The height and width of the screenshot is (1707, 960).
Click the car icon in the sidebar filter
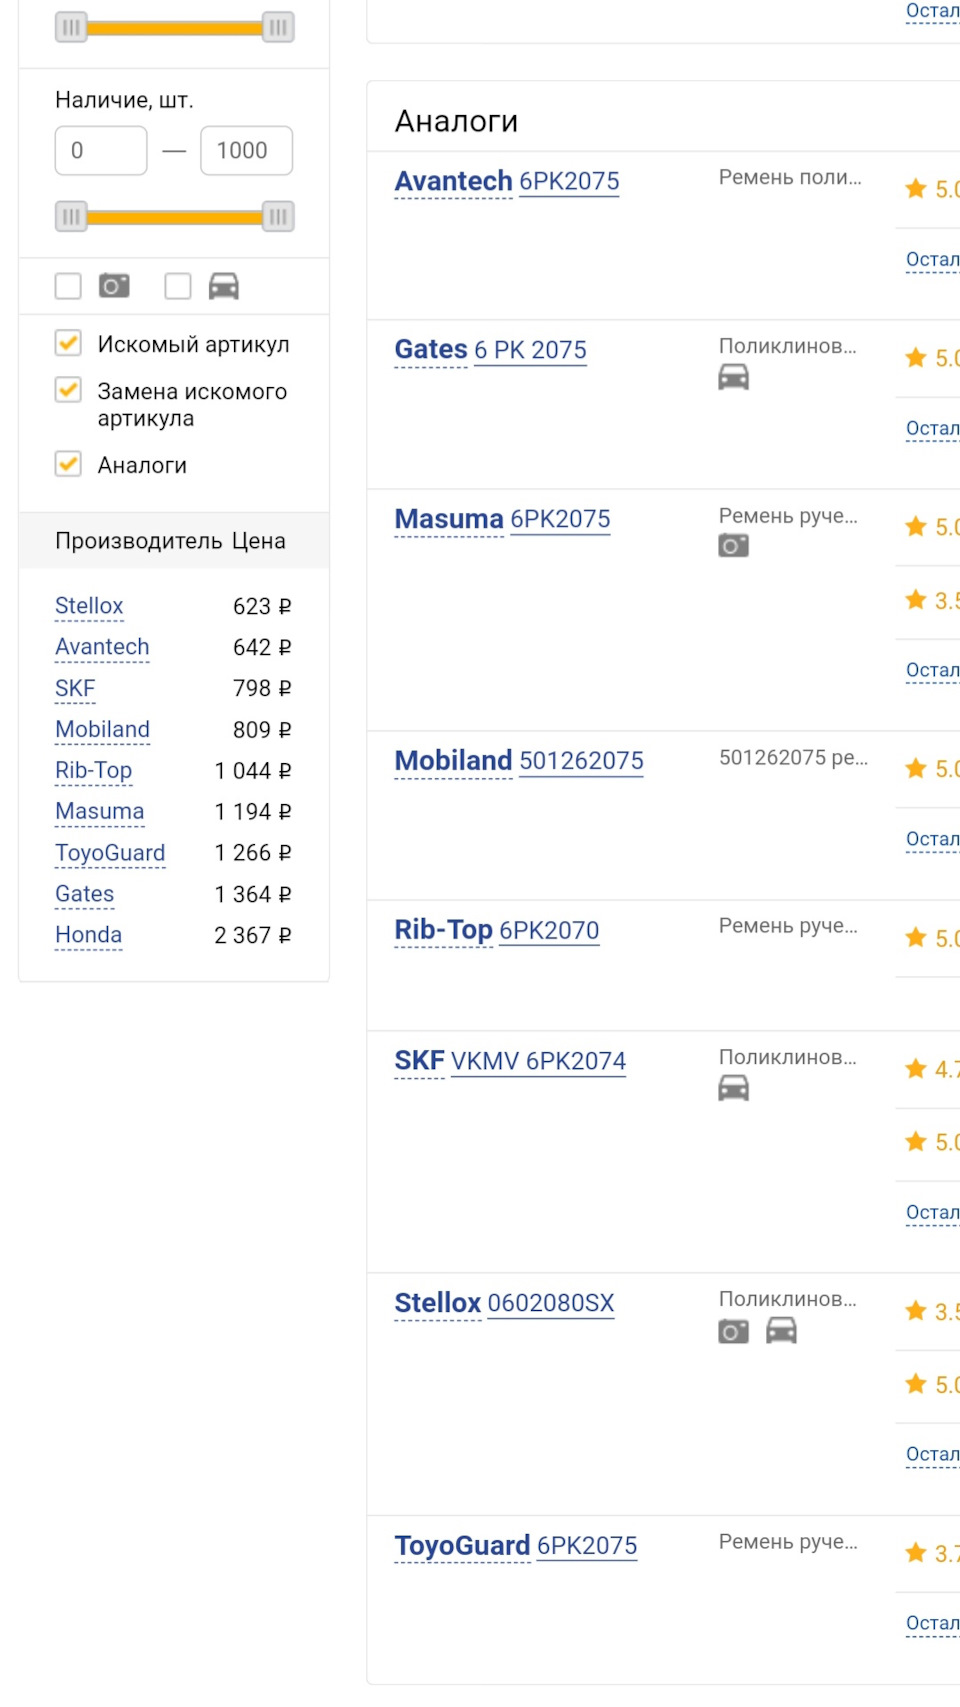223,286
